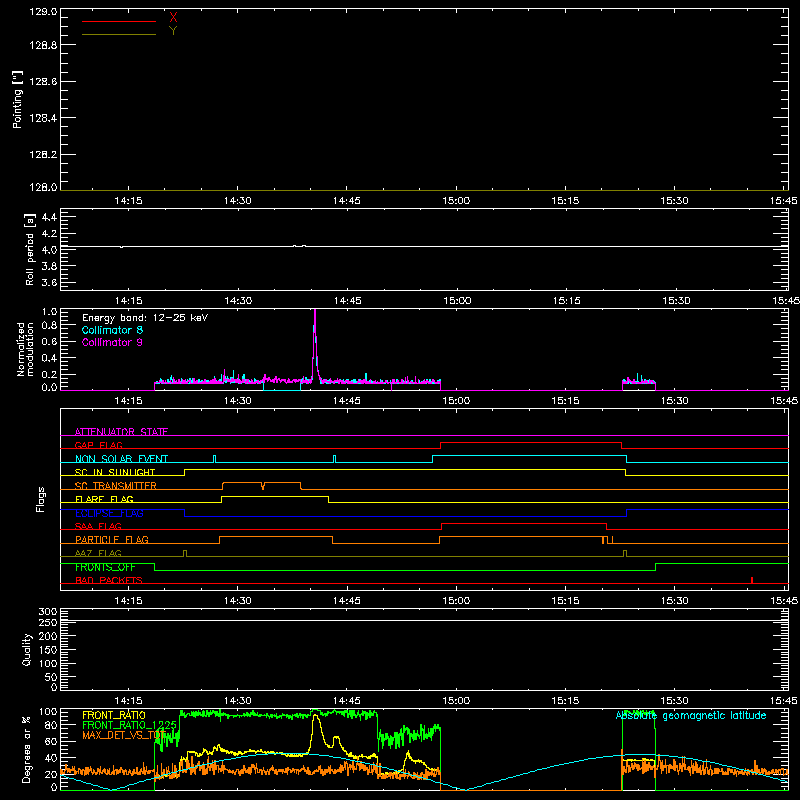Viewport: 800px width, 800px height.
Task: Select the FLARE_FLAG label
Action: click(x=104, y=499)
